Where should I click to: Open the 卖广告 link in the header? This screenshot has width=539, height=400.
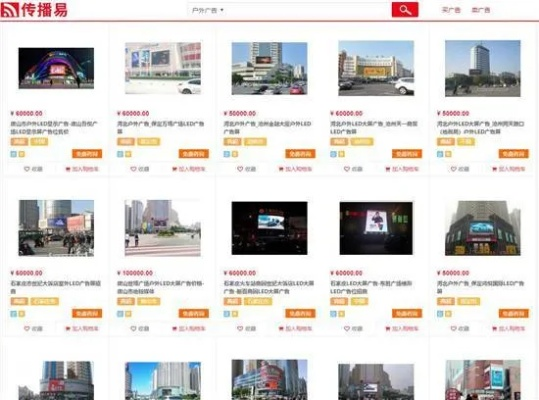pos(481,10)
